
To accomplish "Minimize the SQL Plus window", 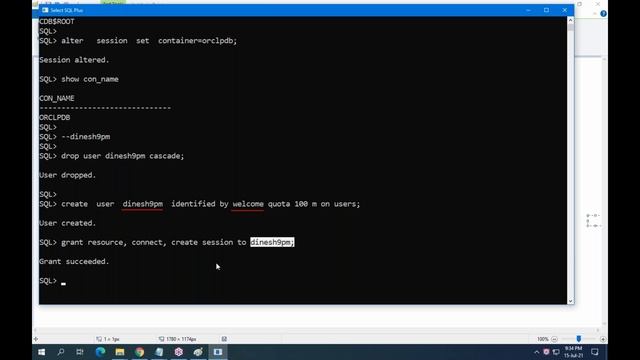I will 528,10.
